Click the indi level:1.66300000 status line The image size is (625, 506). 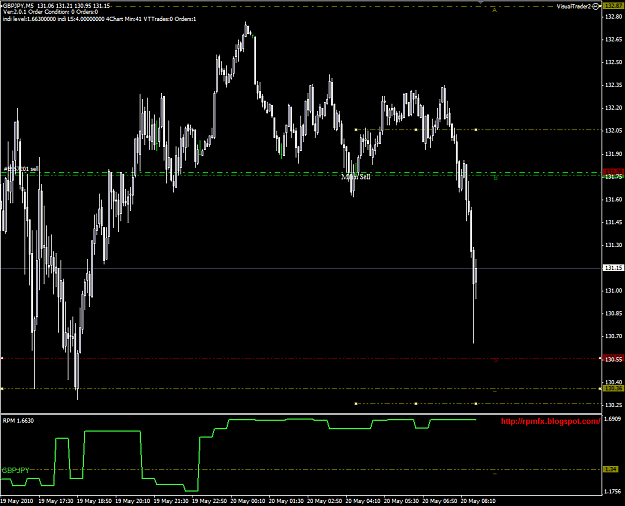tap(99, 19)
